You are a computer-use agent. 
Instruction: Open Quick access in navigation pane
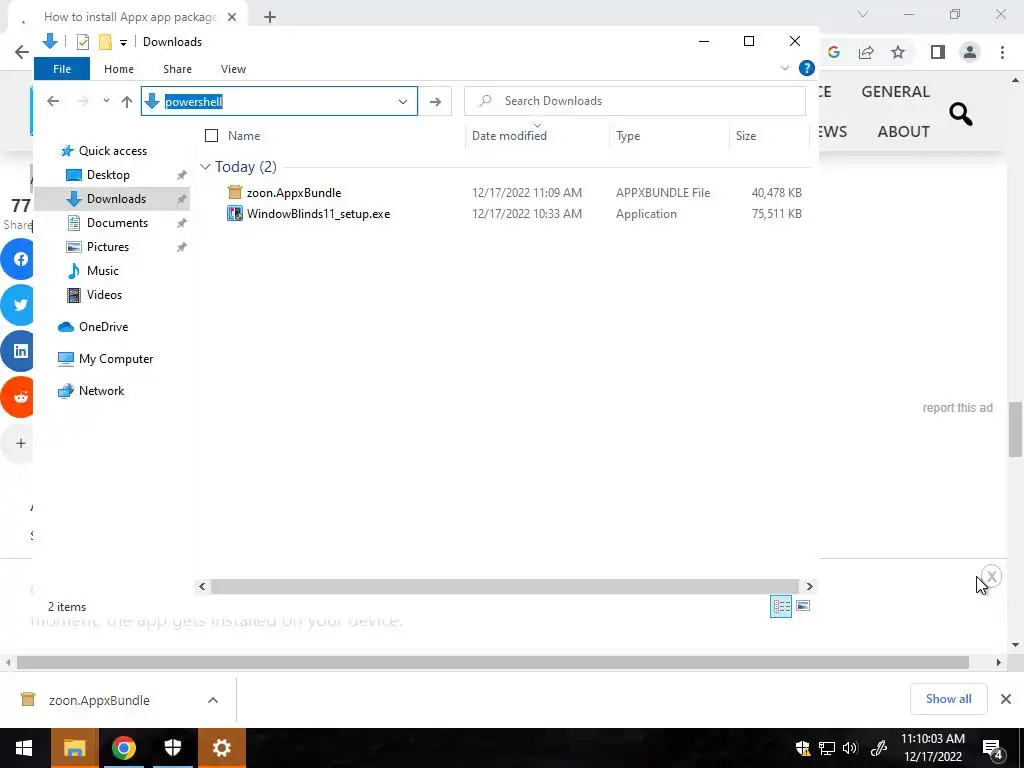pyautogui.click(x=113, y=151)
